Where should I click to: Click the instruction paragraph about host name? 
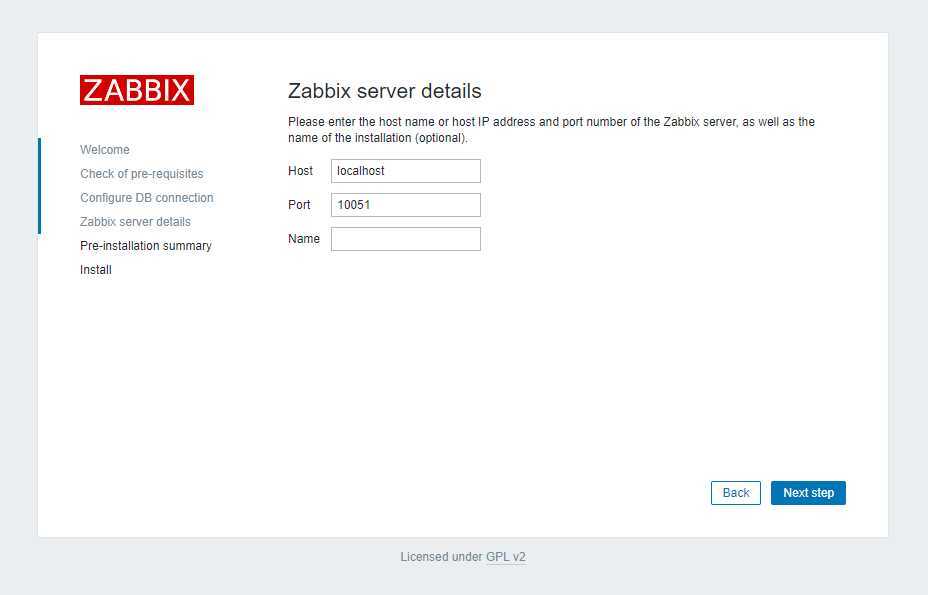[552, 130]
